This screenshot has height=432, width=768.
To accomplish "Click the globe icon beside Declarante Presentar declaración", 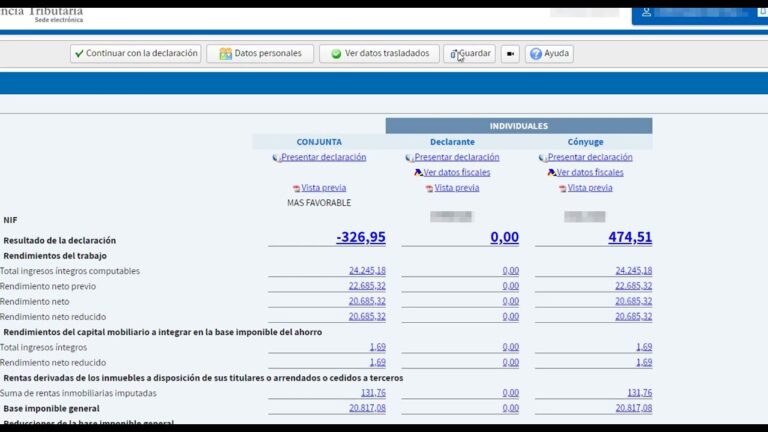I will point(409,158).
